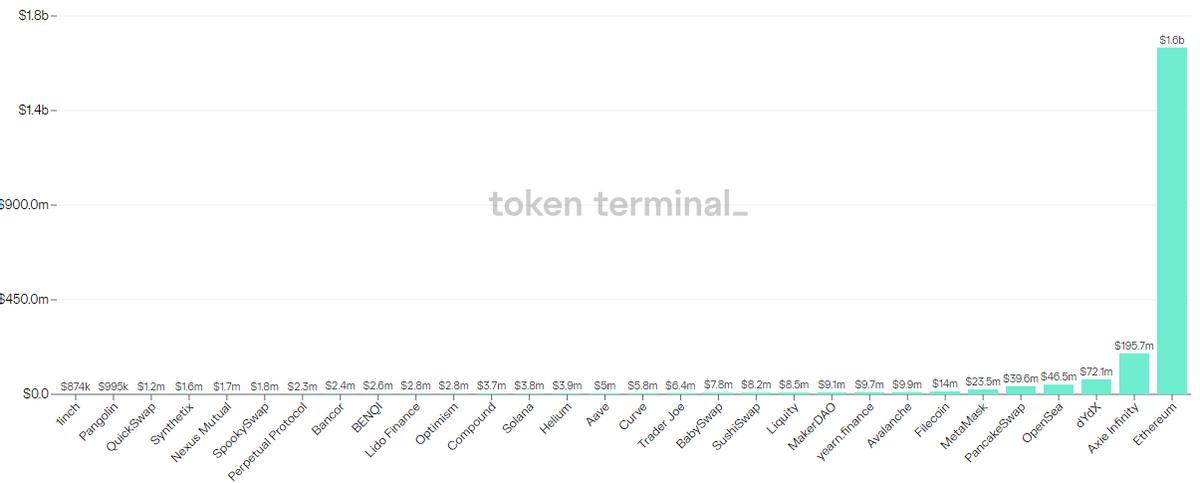Viewport: 1200px width, 483px height.
Task: Select the OpenSea bar
Action: click(1058, 389)
